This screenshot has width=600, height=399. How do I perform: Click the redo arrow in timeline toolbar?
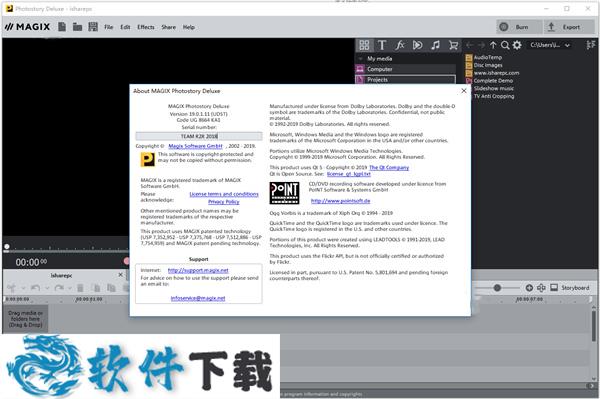59,288
